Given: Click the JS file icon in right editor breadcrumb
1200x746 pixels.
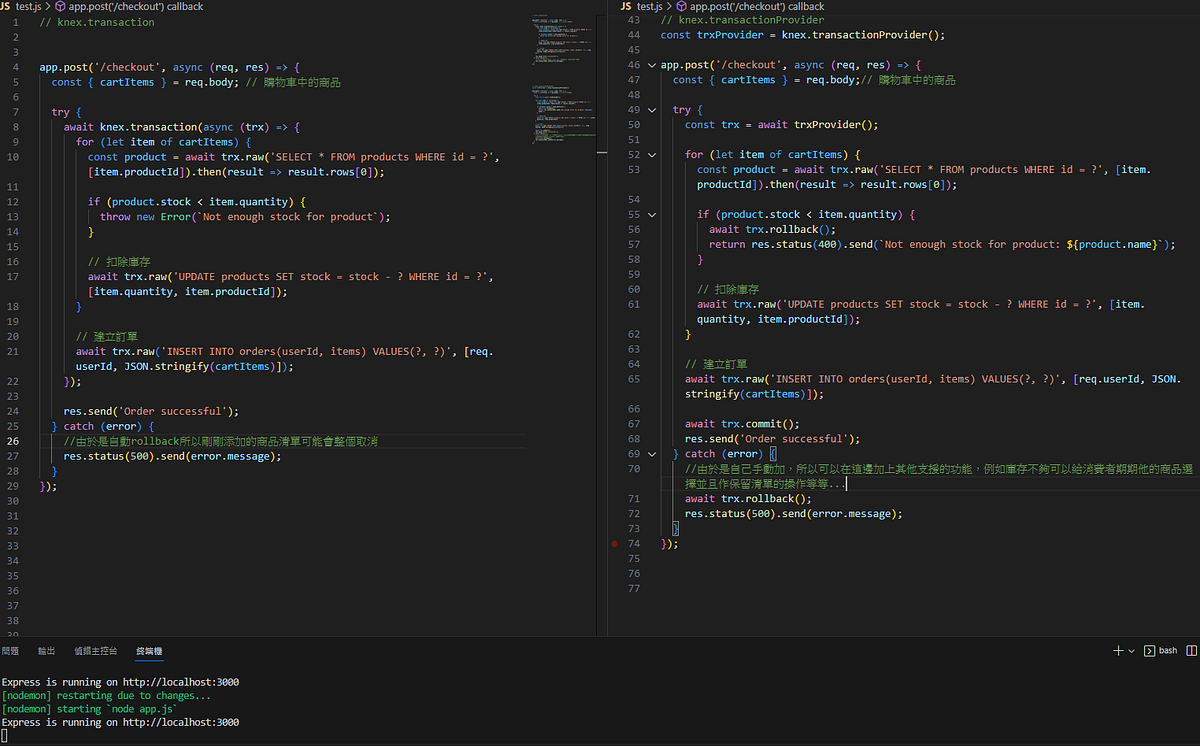Looking at the screenshot, I should (625, 6).
